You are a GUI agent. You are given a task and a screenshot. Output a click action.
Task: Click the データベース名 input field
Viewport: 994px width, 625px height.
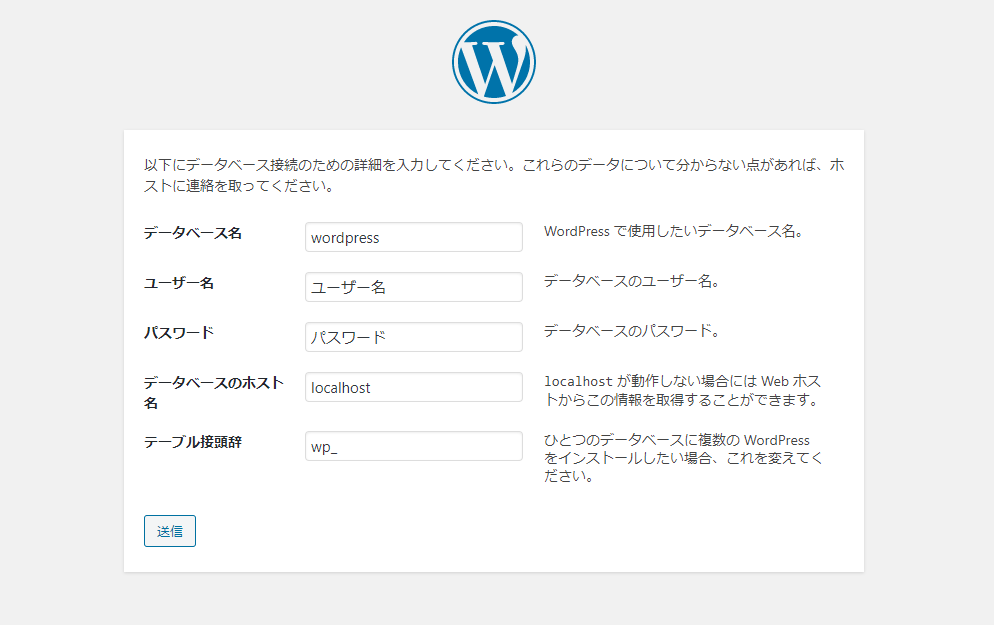point(414,237)
